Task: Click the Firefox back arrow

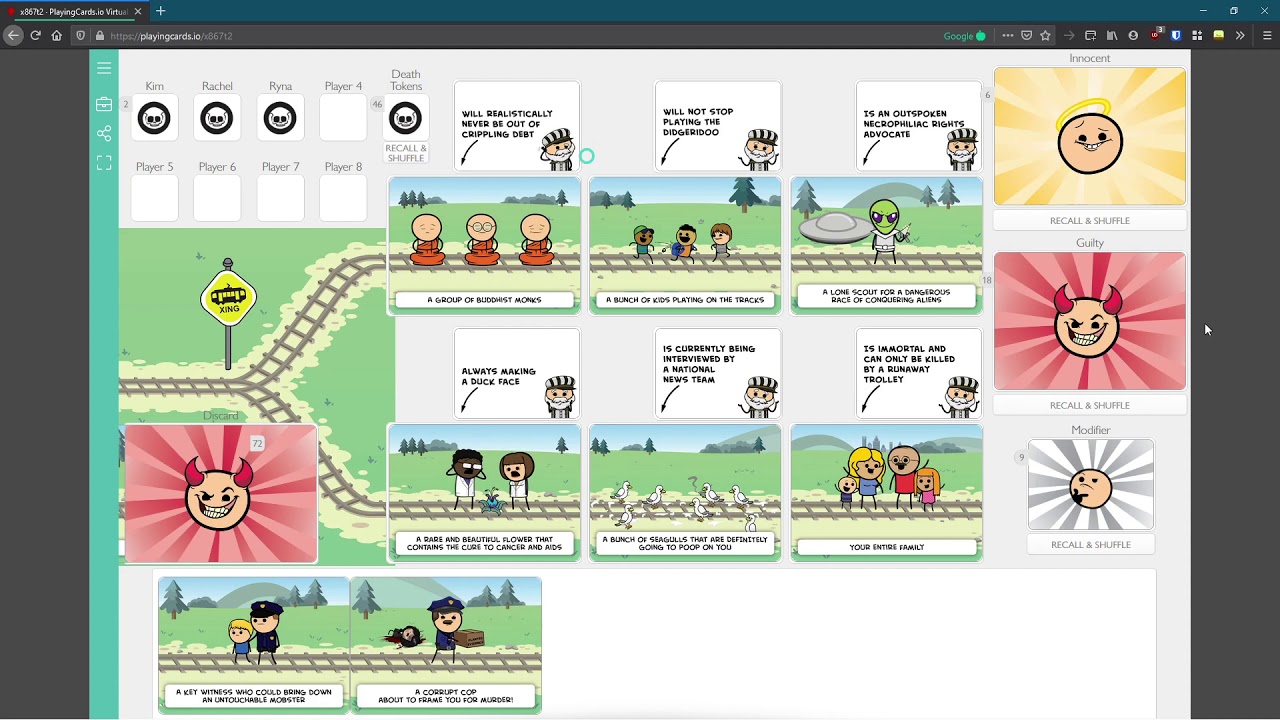Action: pos(13,35)
